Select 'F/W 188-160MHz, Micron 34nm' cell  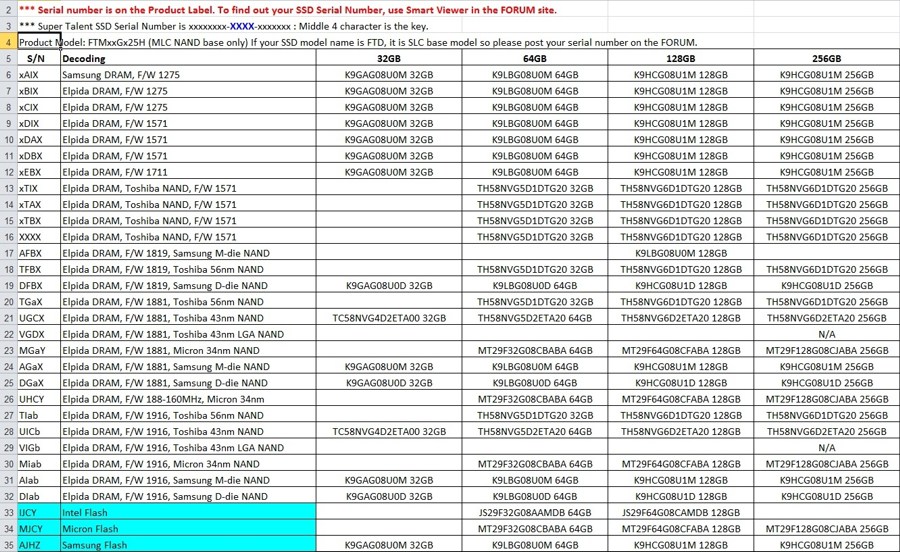coord(188,399)
